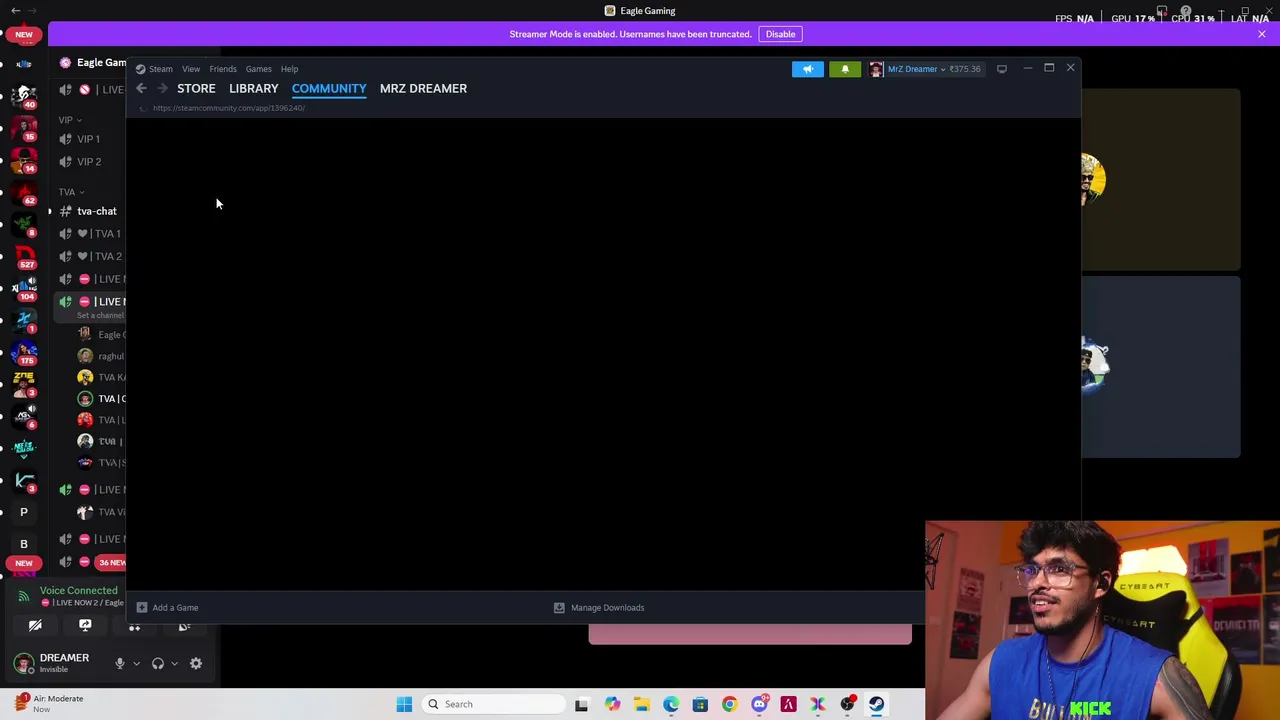Open the Windows Start menu
The image size is (1280, 720).
[404, 704]
